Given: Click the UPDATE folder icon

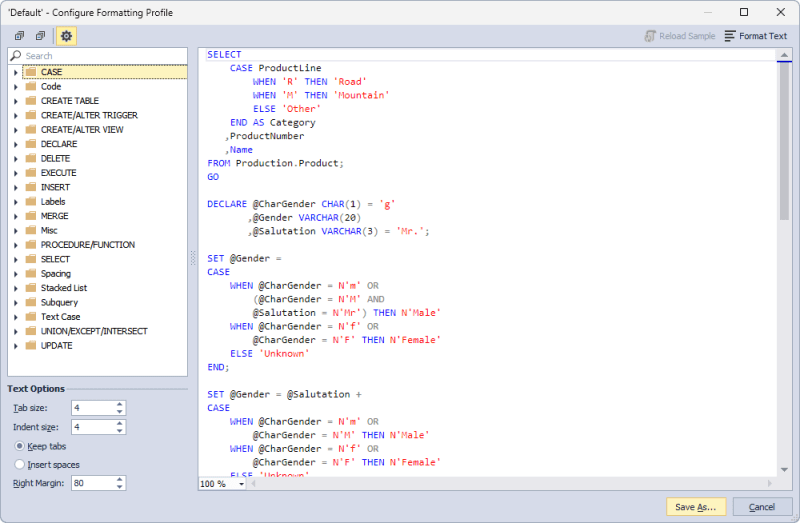Looking at the screenshot, I should [x=31, y=345].
